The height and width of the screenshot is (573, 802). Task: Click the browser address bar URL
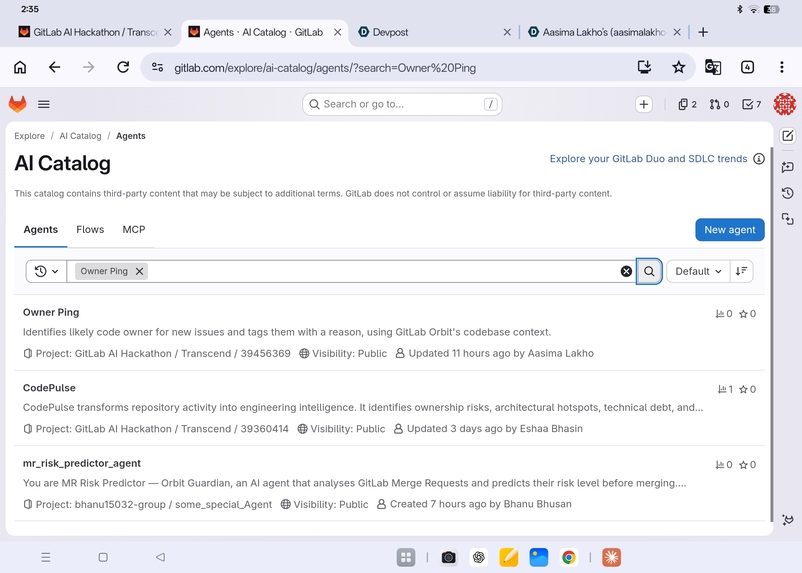point(325,68)
